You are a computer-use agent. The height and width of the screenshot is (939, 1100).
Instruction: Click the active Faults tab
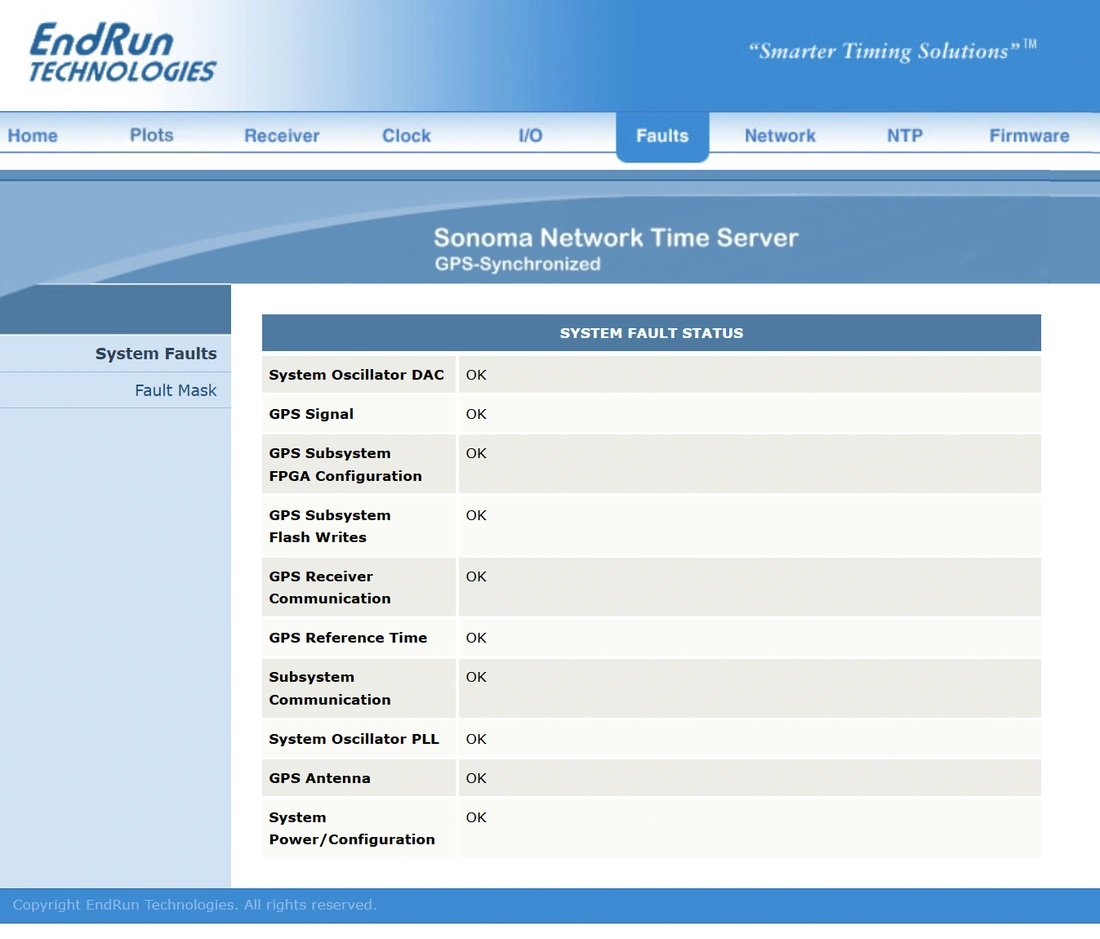pos(662,136)
